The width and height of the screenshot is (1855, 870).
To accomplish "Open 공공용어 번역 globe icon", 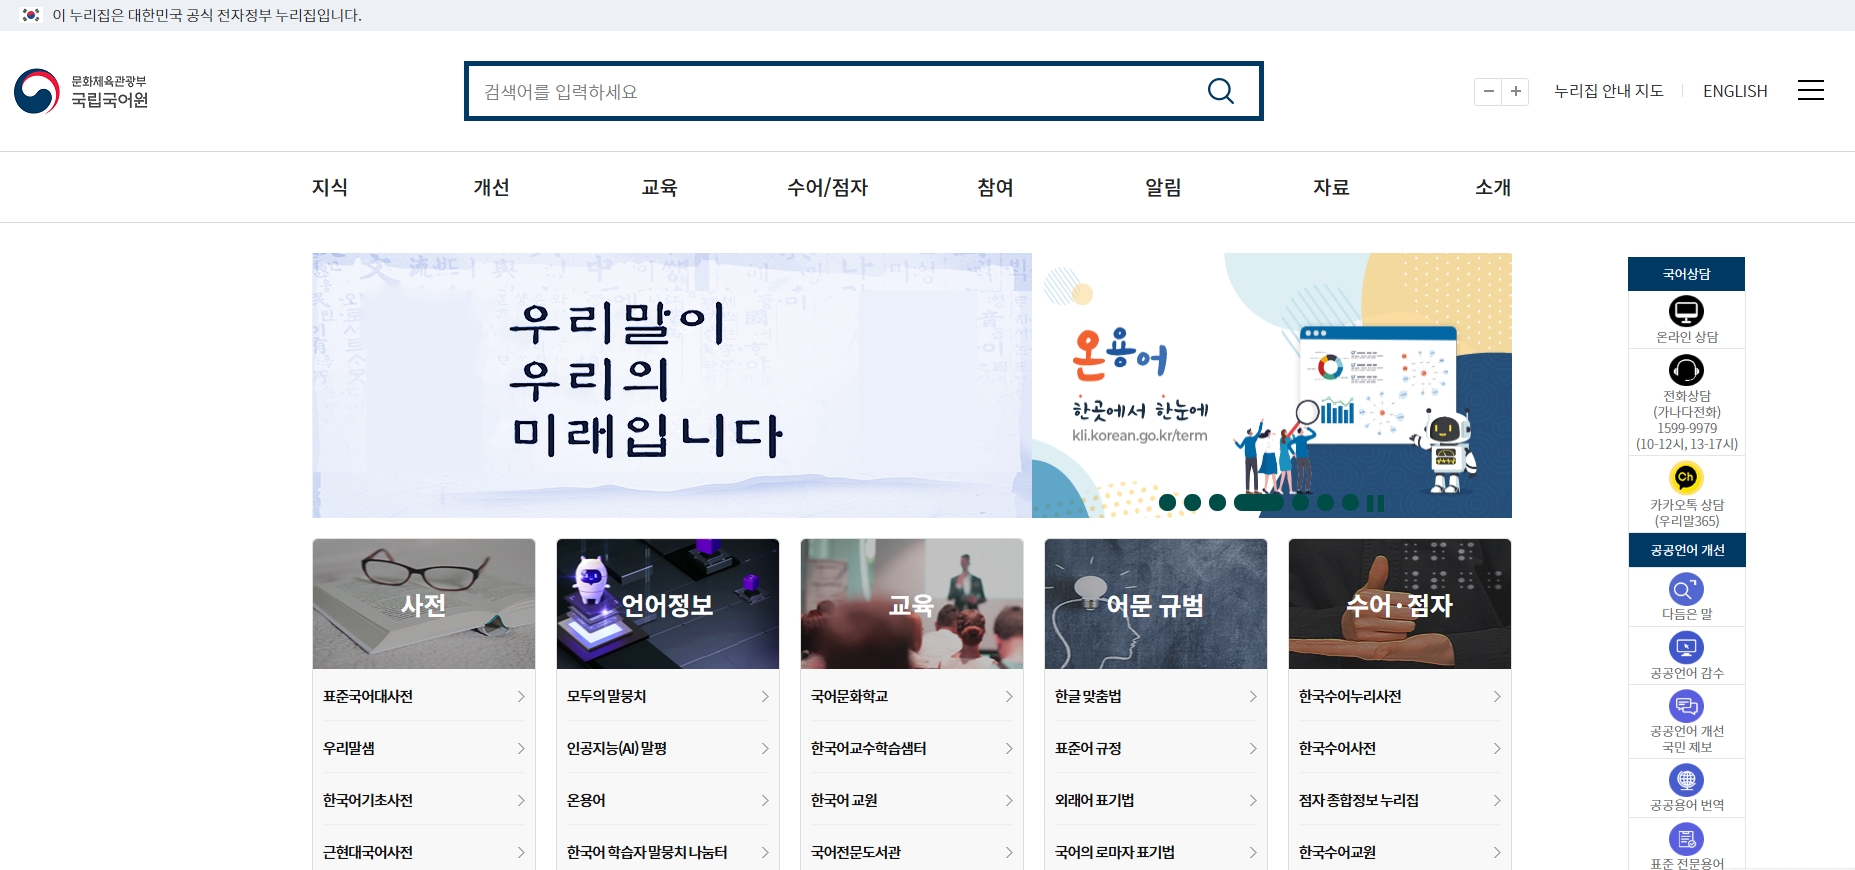I will 1686,779.
